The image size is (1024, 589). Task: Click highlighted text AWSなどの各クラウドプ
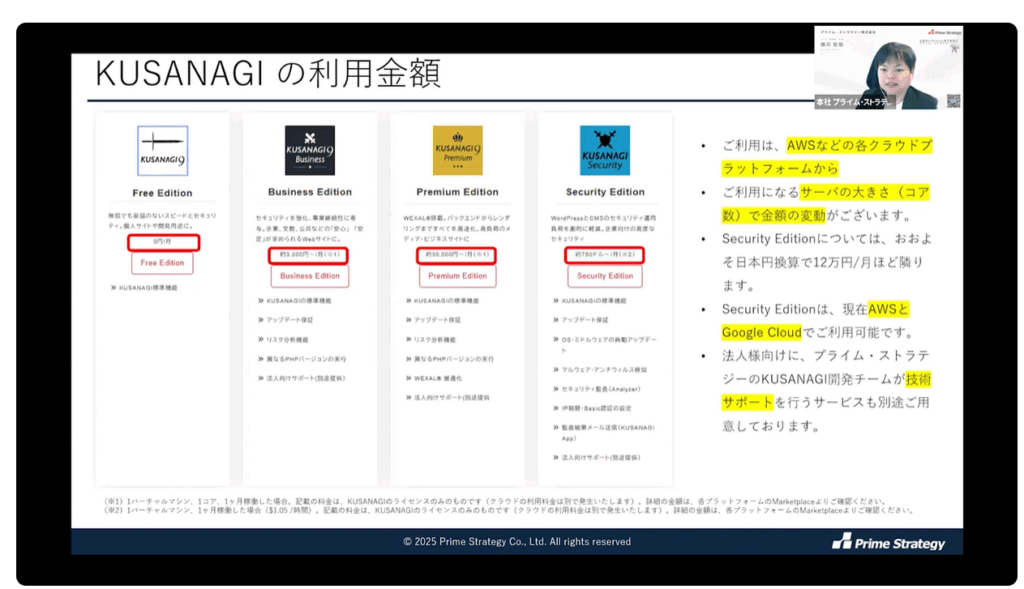(859, 146)
